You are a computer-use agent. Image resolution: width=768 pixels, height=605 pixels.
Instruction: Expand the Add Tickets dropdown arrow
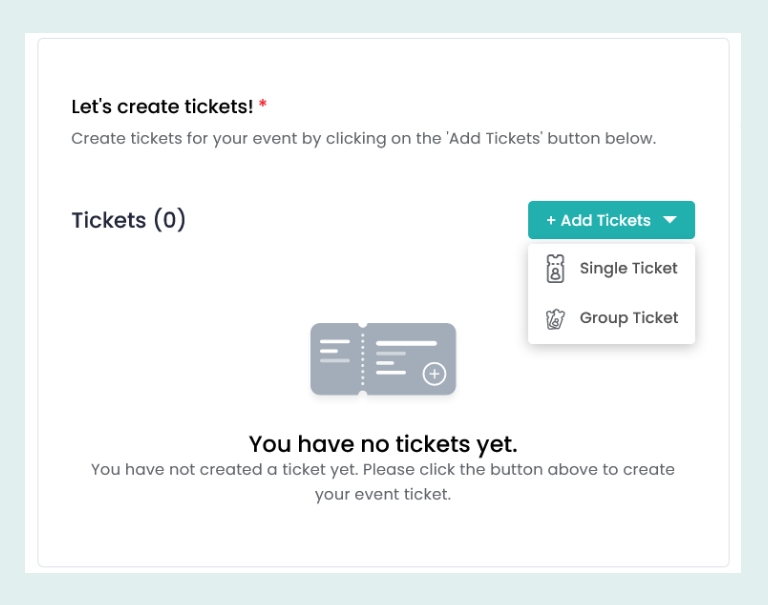click(x=670, y=220)
